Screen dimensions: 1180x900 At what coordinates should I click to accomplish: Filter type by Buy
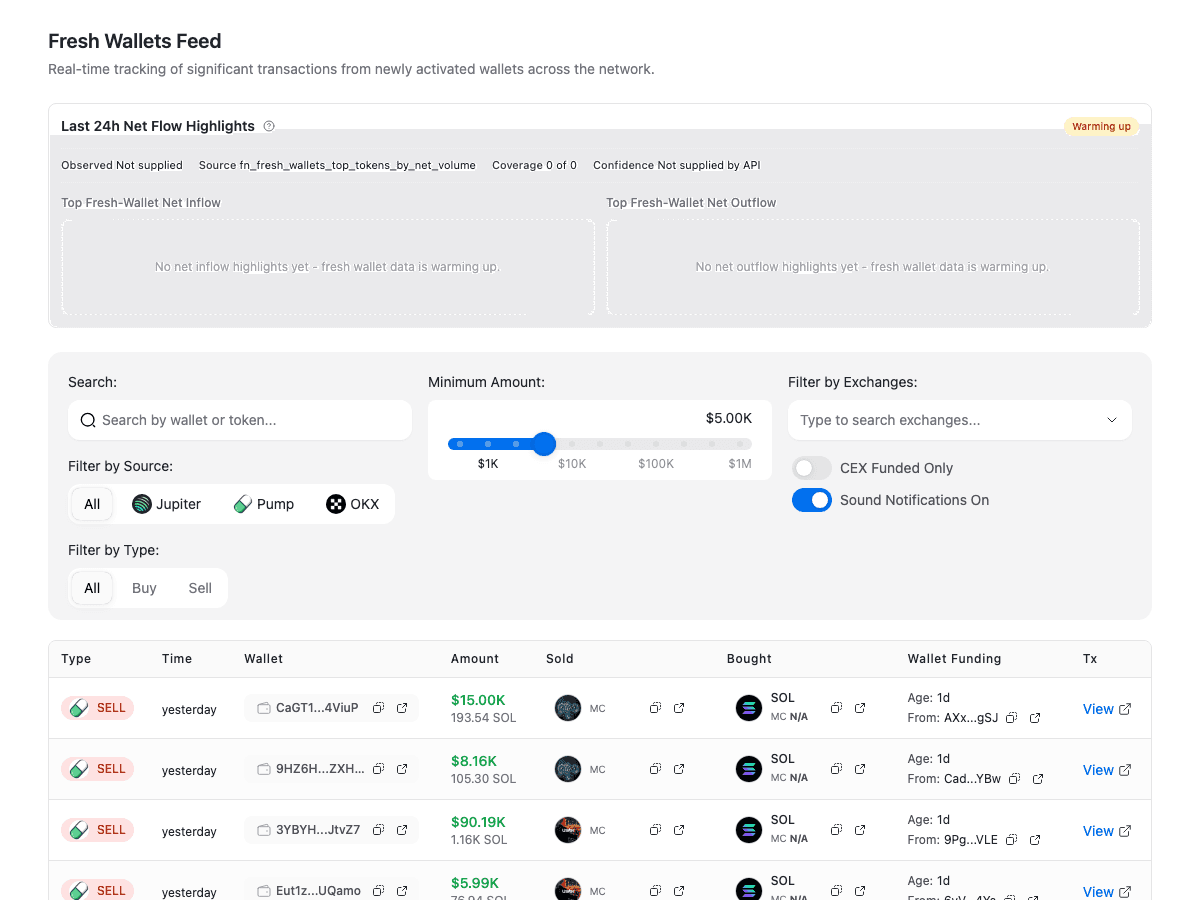coord(144,588)
